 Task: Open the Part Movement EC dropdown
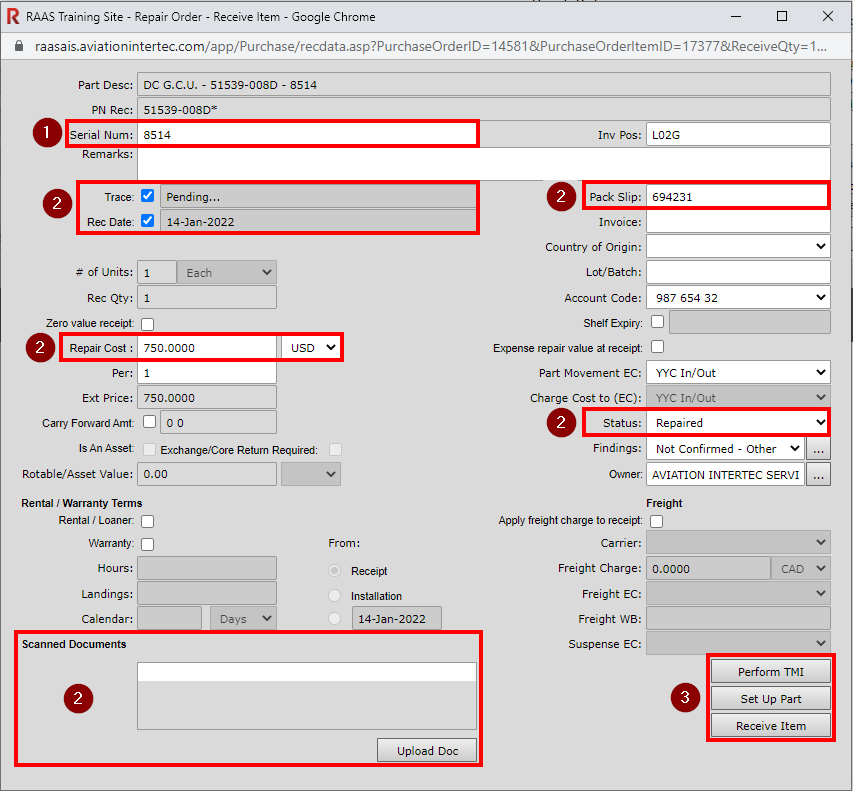(x=737, y=373)
